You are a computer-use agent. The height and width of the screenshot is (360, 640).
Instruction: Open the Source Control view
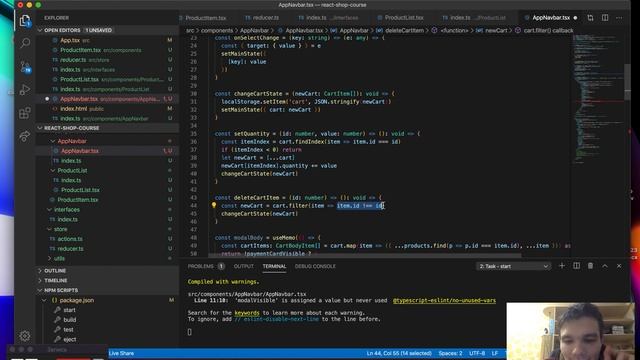(x=25, y=66)
